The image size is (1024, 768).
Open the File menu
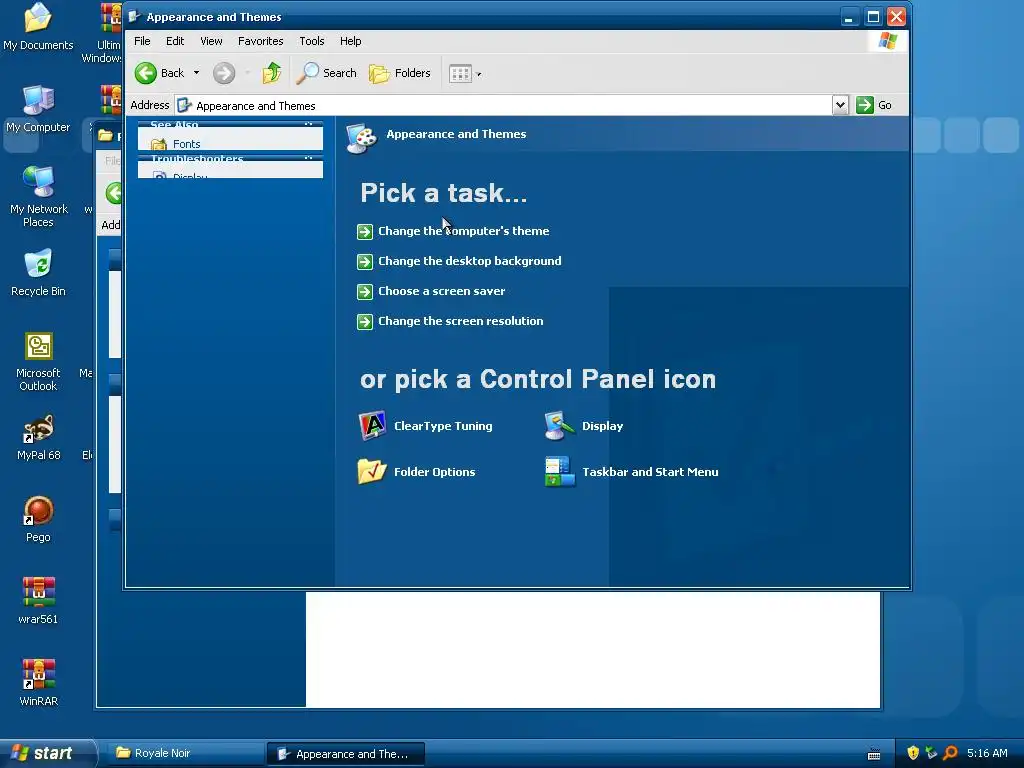(x=142, y=41)
